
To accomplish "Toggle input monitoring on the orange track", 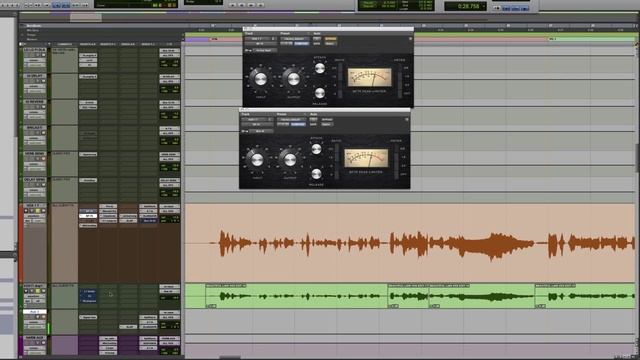I will tap(32, 211).
